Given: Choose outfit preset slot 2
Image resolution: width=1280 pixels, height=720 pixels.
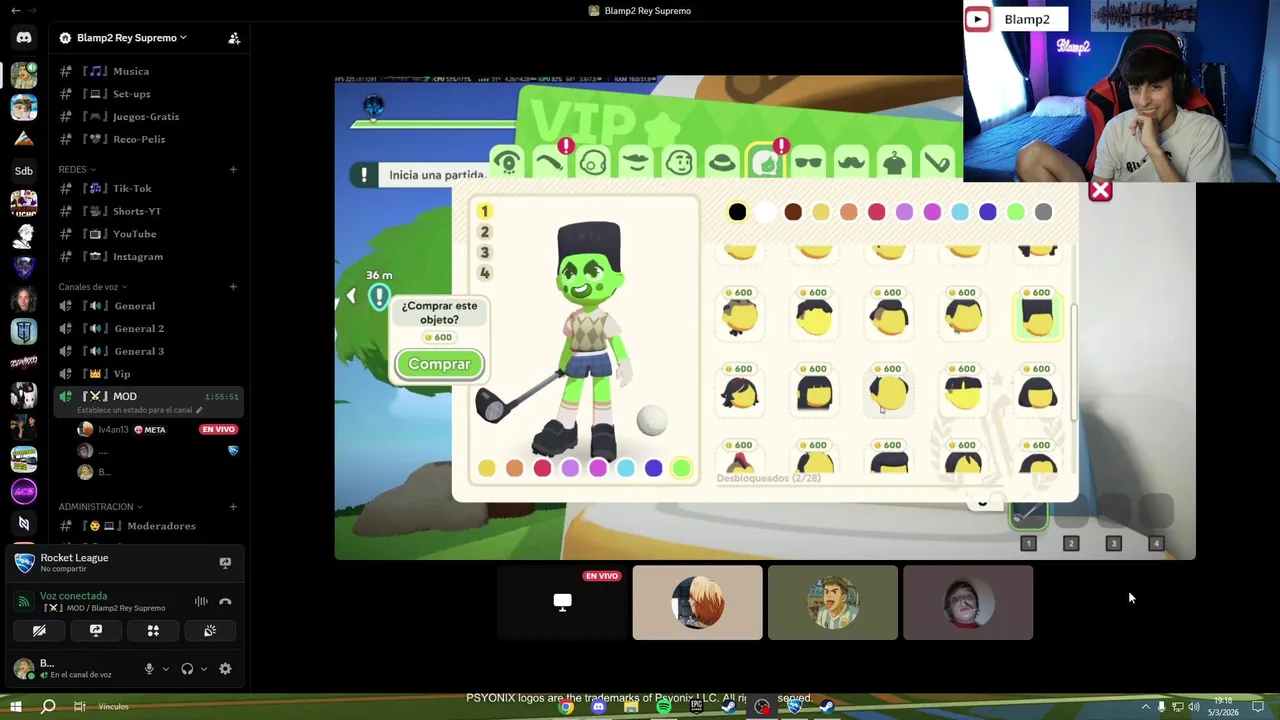Looking at the screenshot, I should pos(485,232).
